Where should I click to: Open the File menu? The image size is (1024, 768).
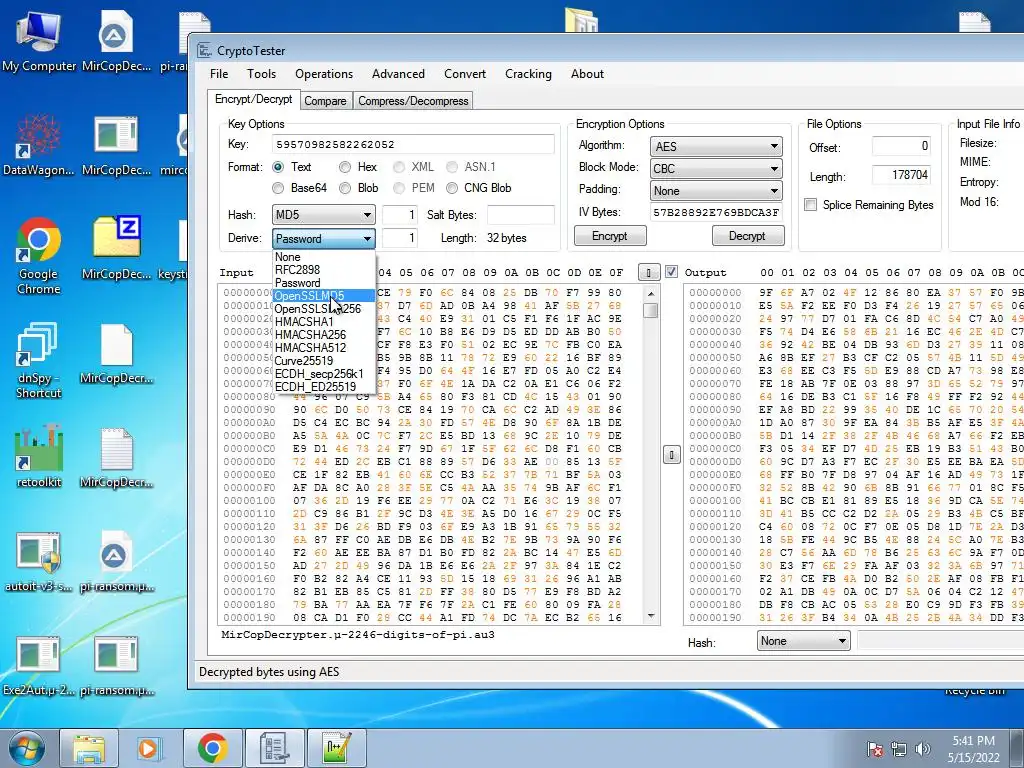(219, 74)
